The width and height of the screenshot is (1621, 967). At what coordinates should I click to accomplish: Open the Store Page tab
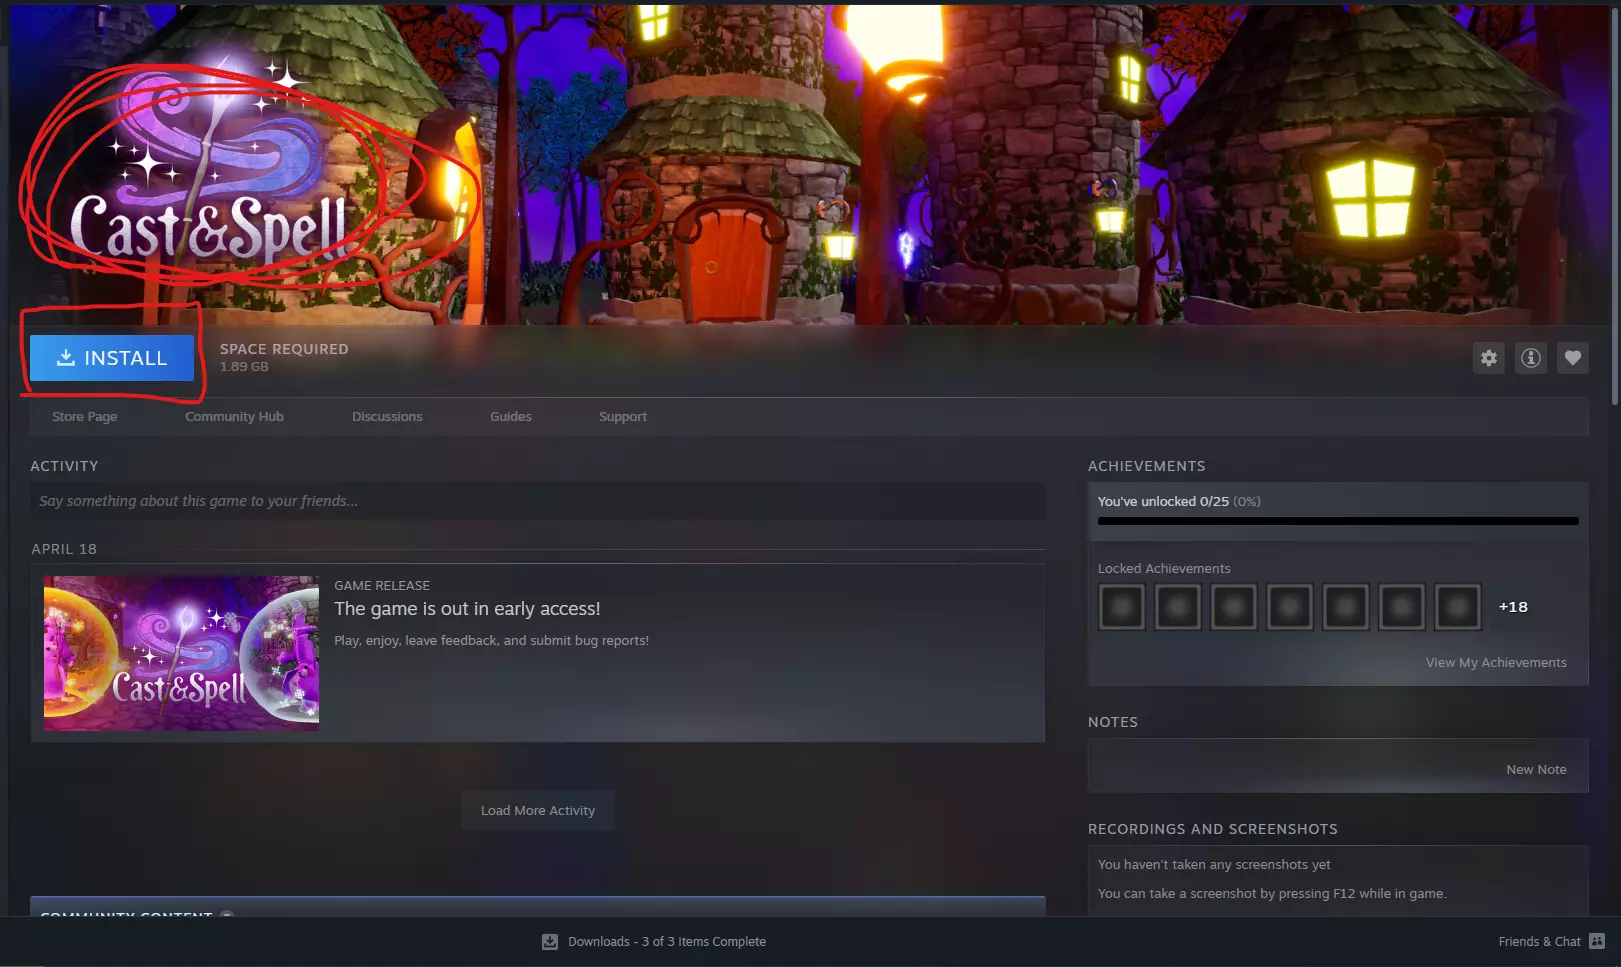[85, 417]
